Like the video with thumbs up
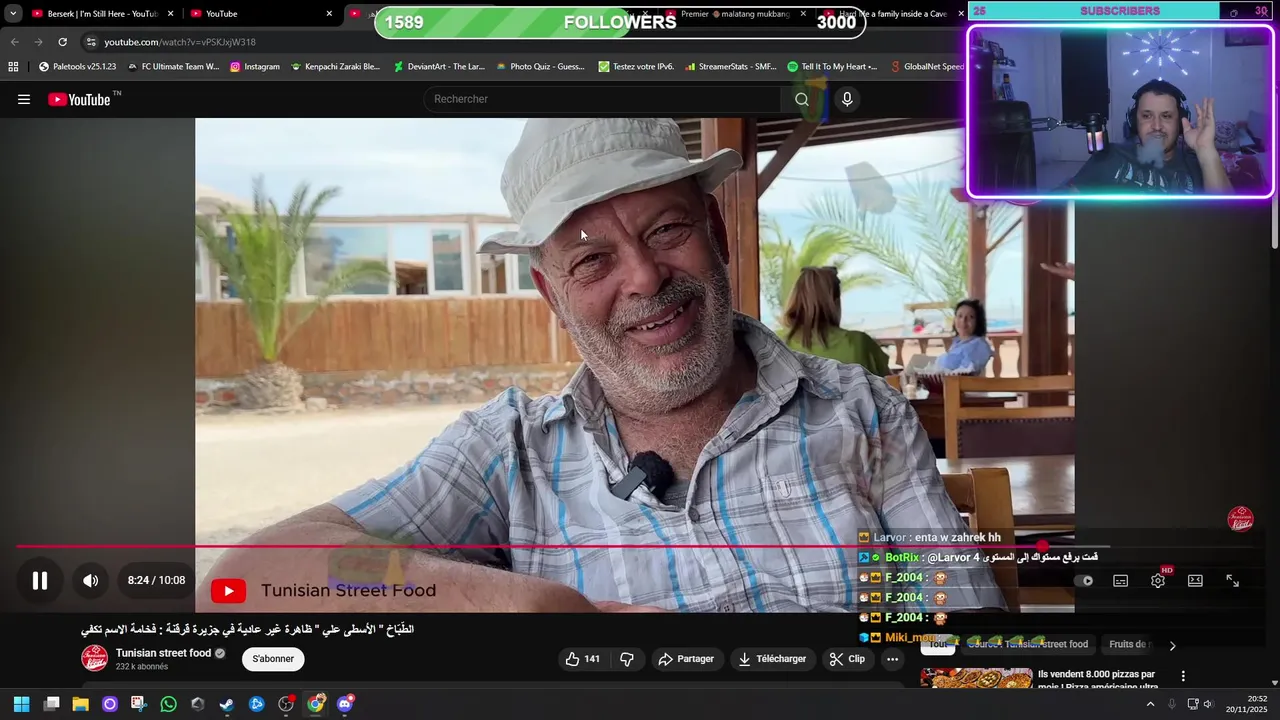The image size is (1280, 720). pyautogui.click(x=582, y=659)
